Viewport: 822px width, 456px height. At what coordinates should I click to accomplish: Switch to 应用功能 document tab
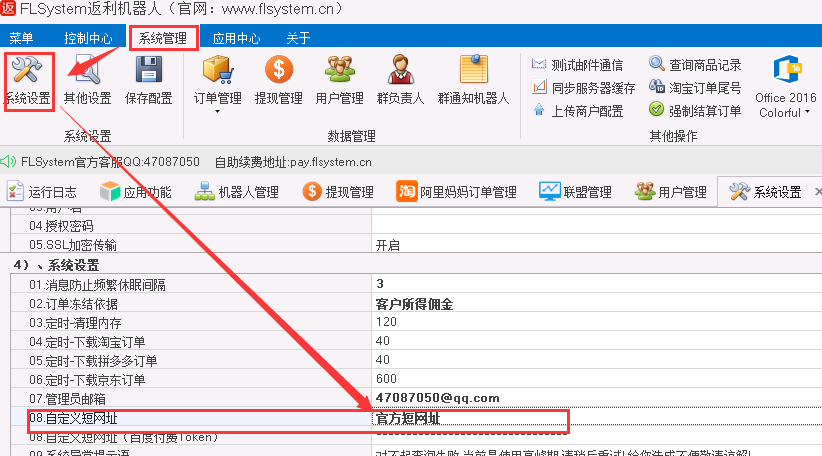(136, 192)
